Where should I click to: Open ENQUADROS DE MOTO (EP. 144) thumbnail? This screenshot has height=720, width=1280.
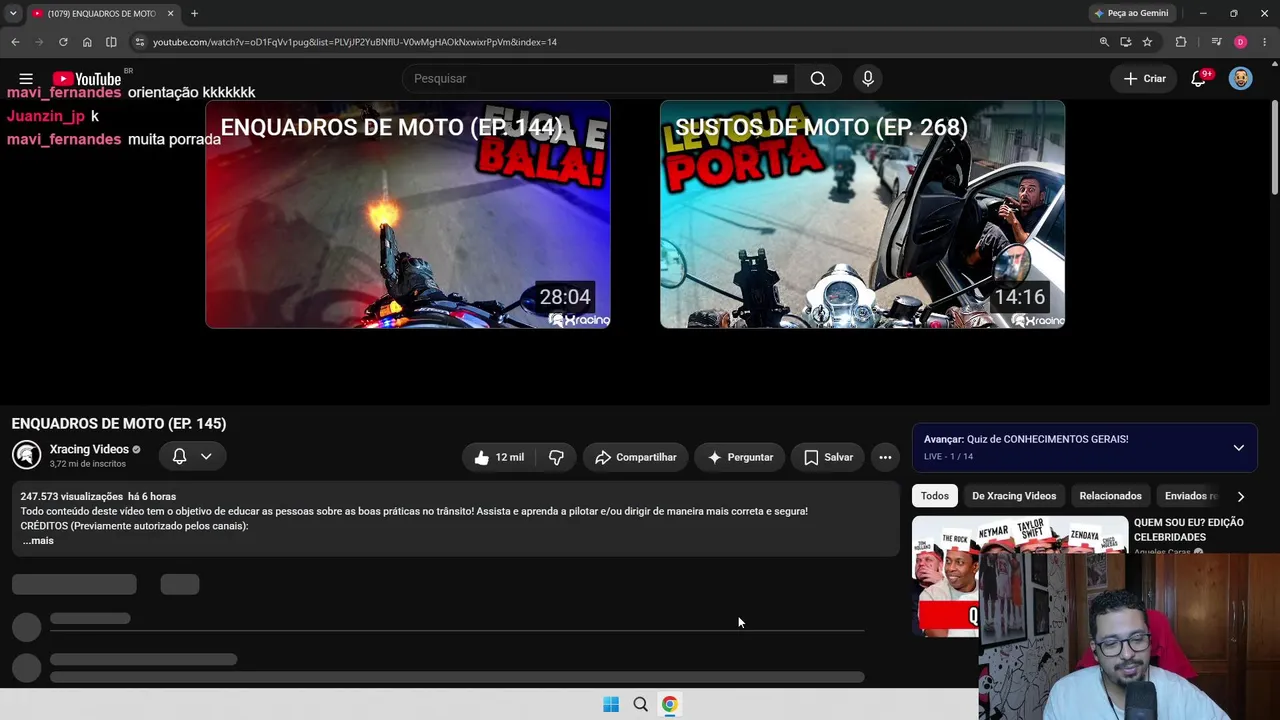coord(408,214)
